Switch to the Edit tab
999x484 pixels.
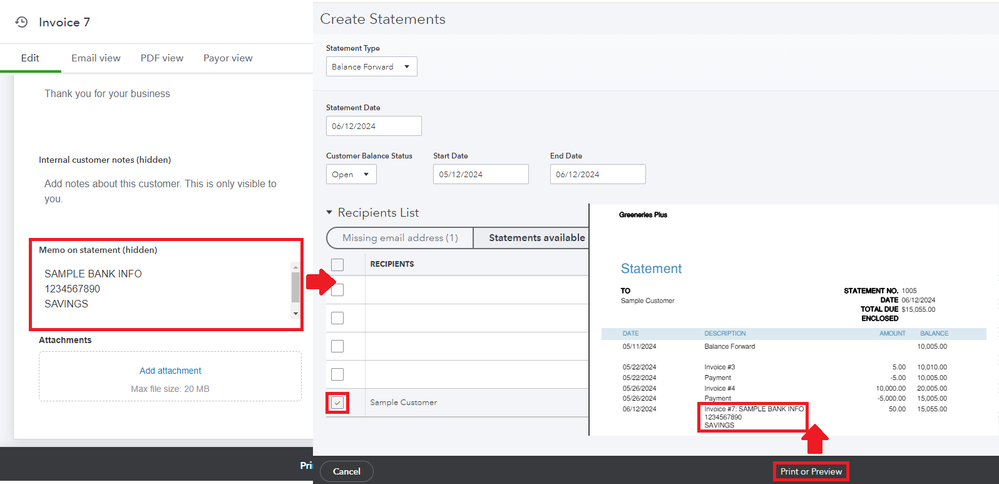(30, 58)
